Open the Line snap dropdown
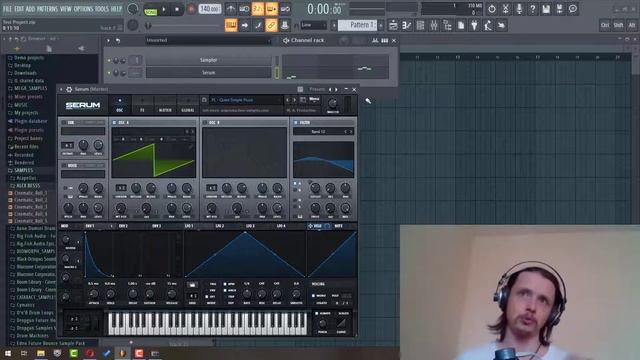The image size is (640, 360). [313, 25]
